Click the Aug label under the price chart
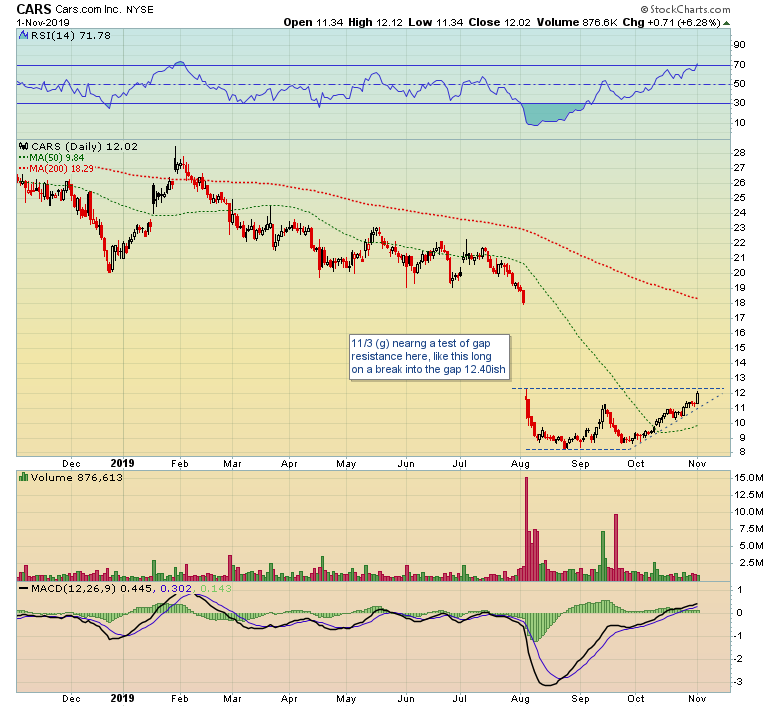Image resolution: width=780 pixels, height=707 pixels. pyautogui.click(x=520, y=464)
